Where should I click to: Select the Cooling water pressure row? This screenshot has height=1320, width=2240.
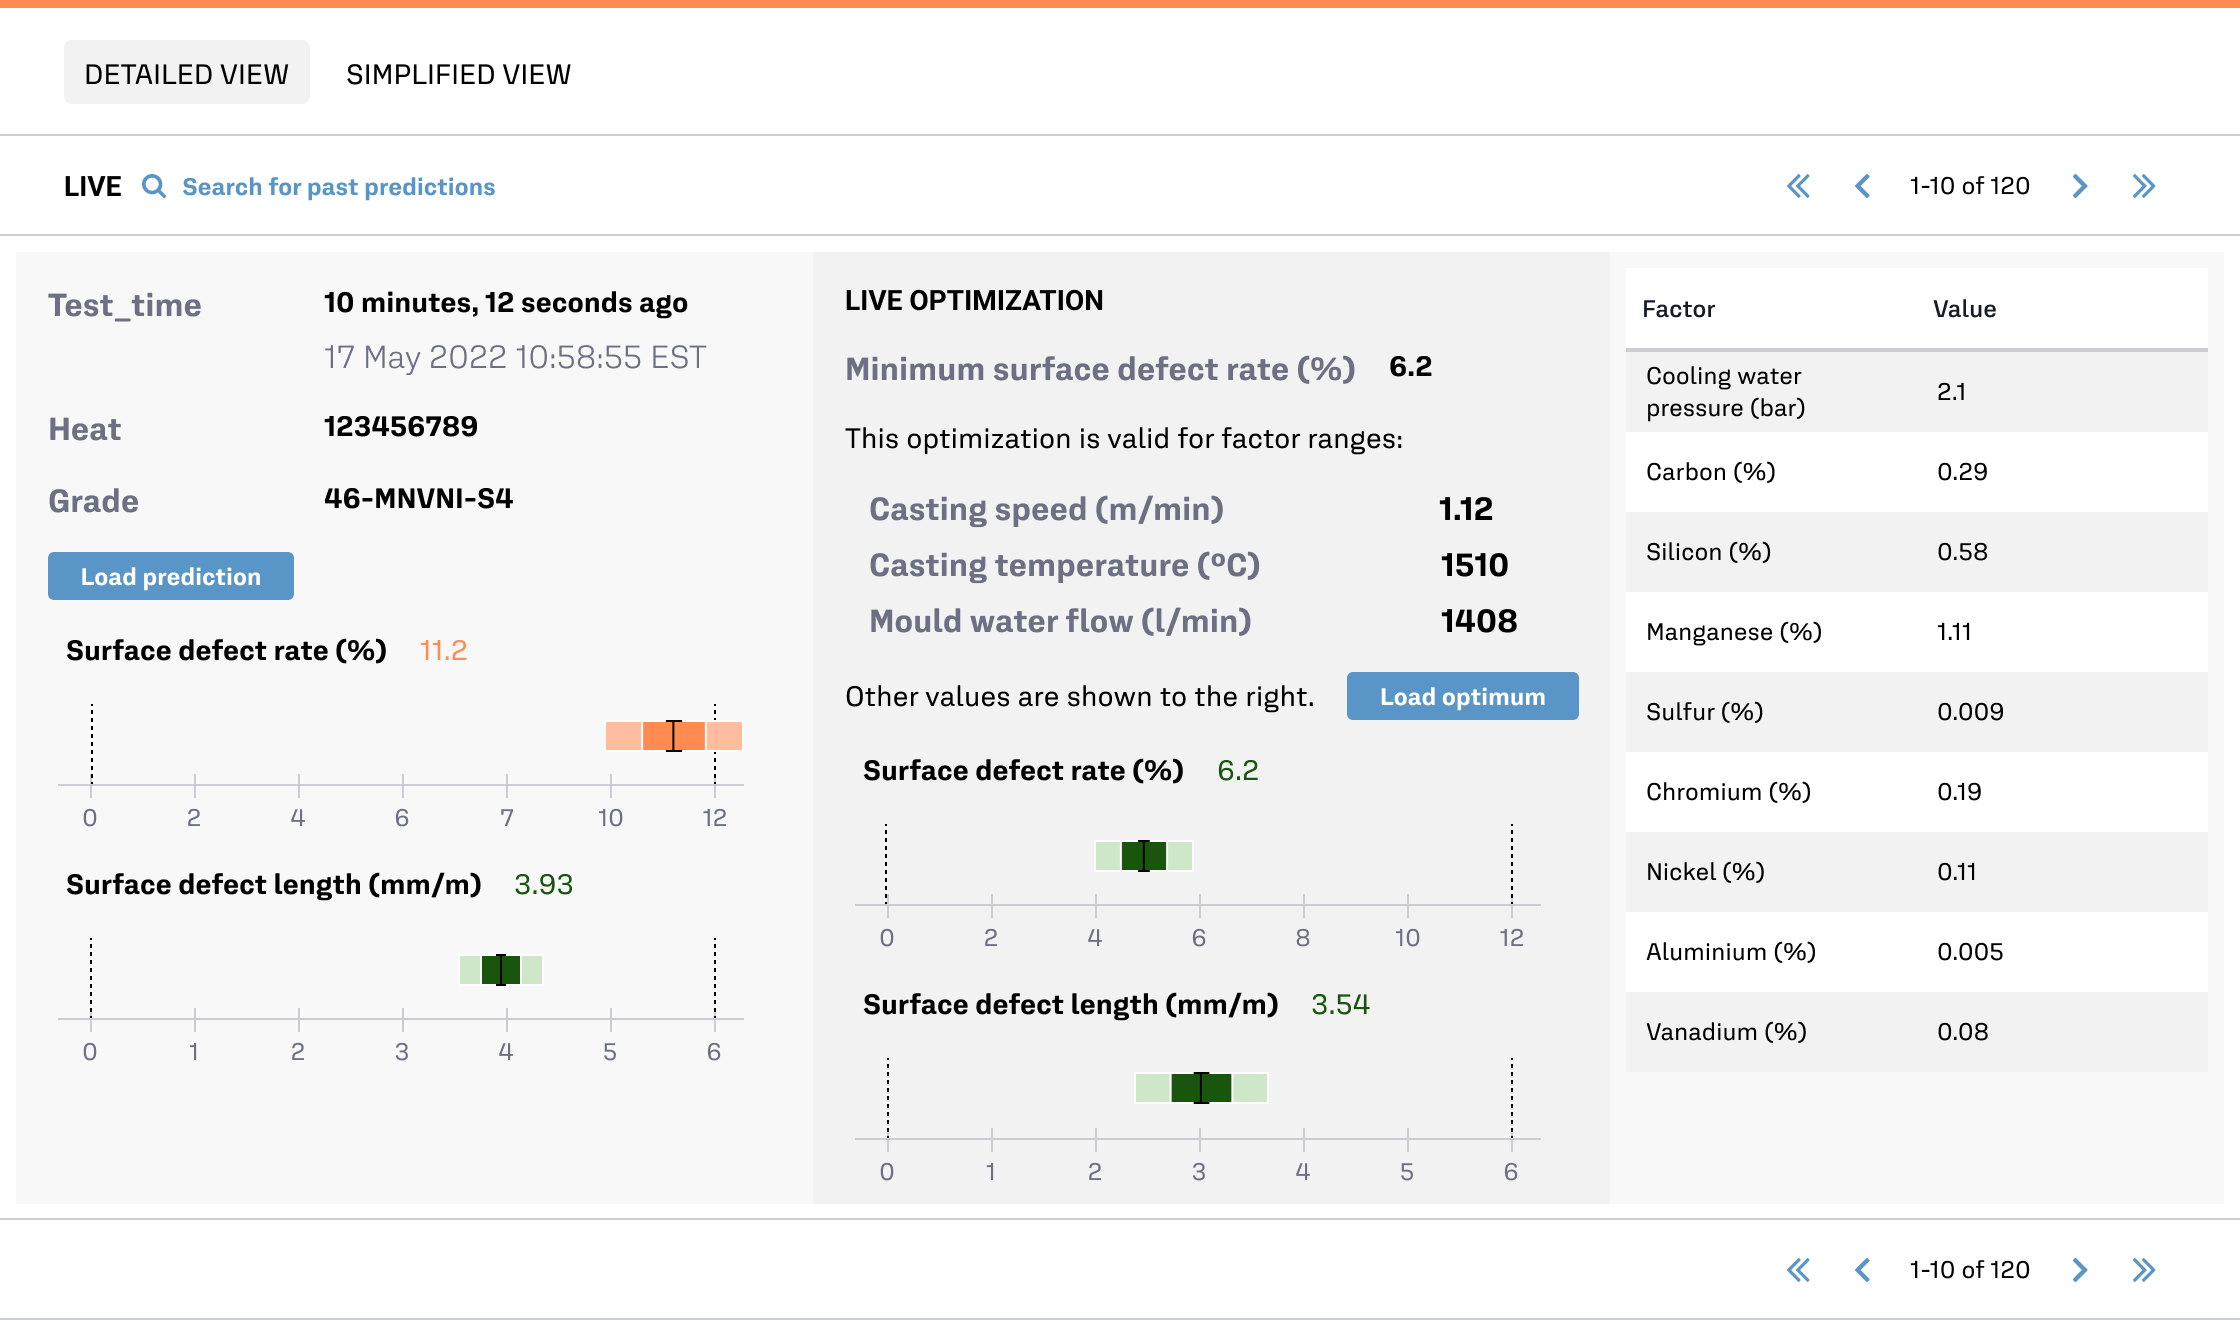pos(1916,392)
